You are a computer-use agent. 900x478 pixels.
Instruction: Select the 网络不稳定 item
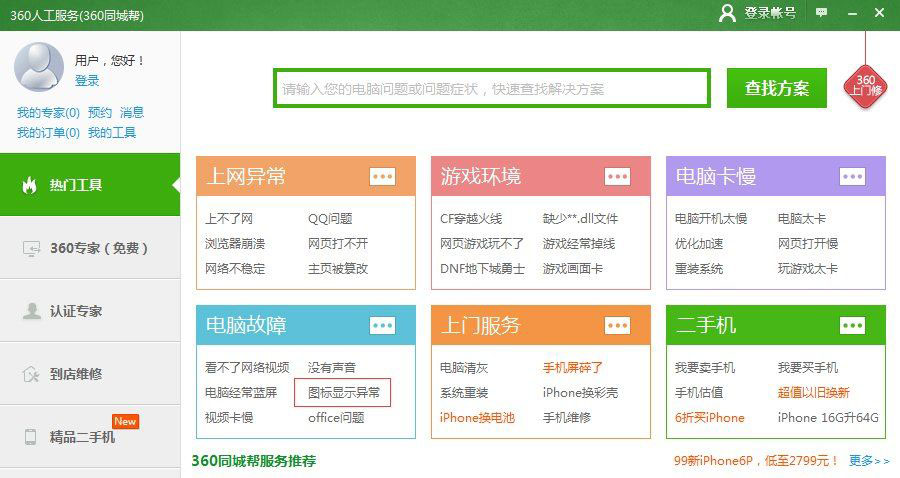click(235, 269)
